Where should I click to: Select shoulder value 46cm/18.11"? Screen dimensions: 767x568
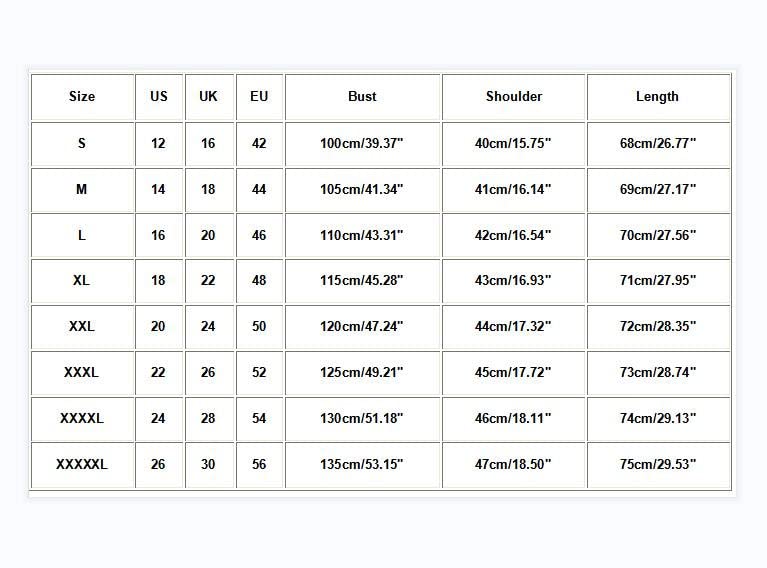(514, 419)
